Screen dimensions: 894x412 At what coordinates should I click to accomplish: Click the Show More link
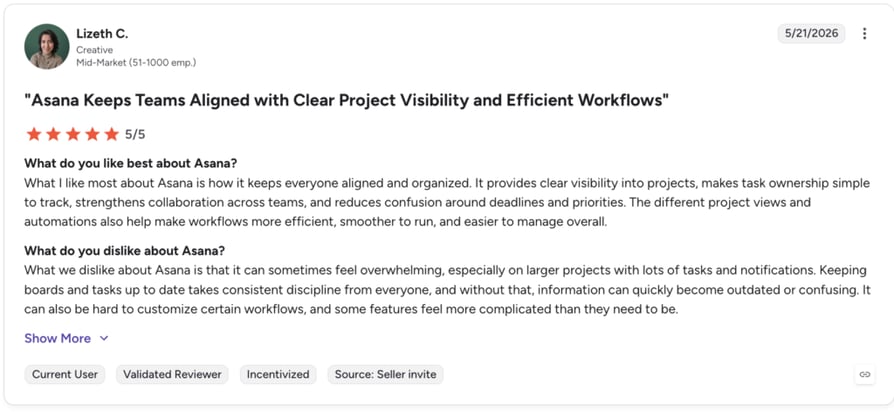pos(58,338)
